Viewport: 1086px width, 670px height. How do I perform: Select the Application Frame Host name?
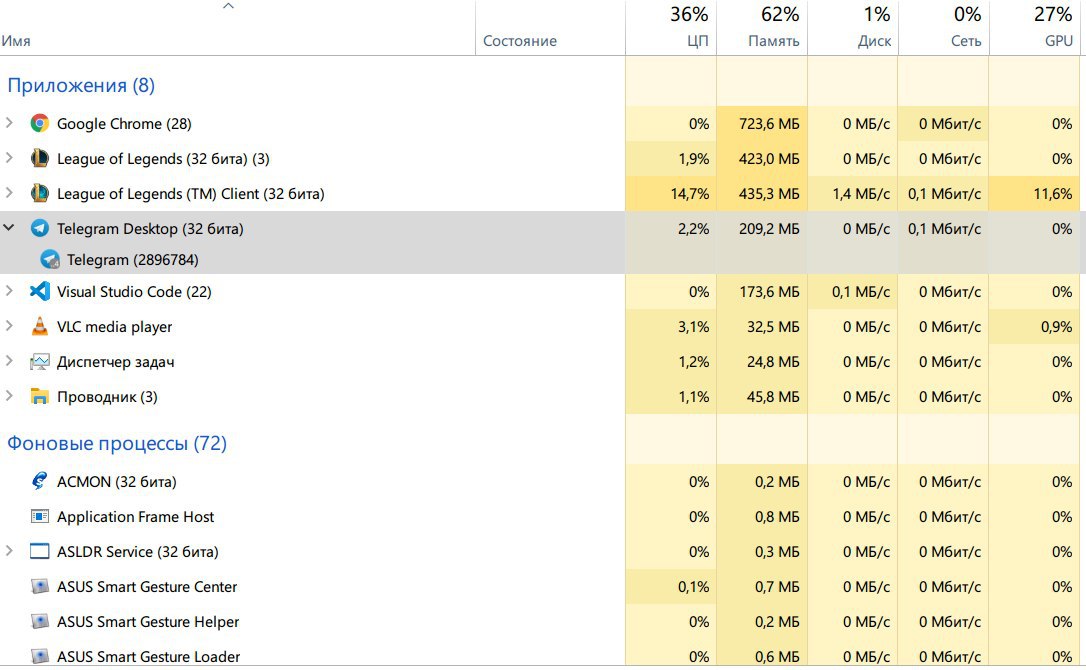tap(136, 517)
